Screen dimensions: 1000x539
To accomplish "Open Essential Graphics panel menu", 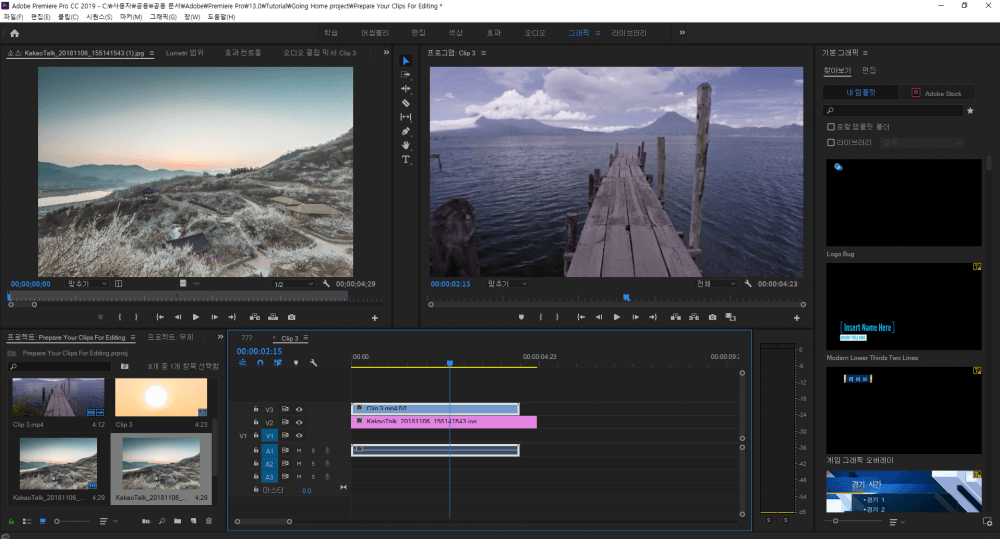I will click(x=865, y=53).
